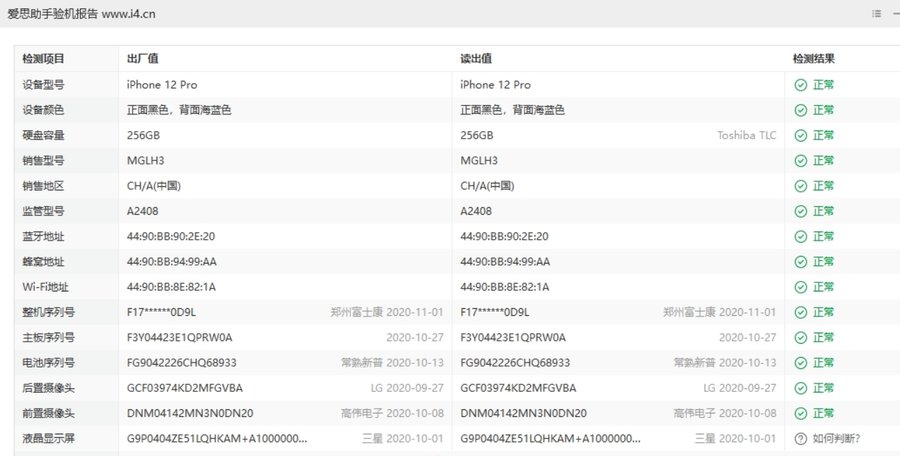Click GCF03974KD2MFGVBA in the 出厂值 column

(x=185, y=388)
